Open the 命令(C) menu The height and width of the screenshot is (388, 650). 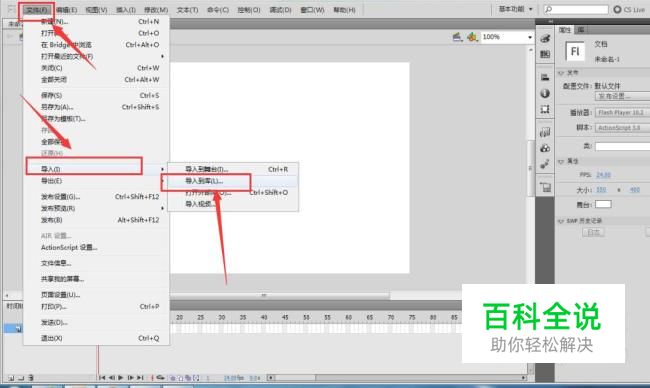218,10
